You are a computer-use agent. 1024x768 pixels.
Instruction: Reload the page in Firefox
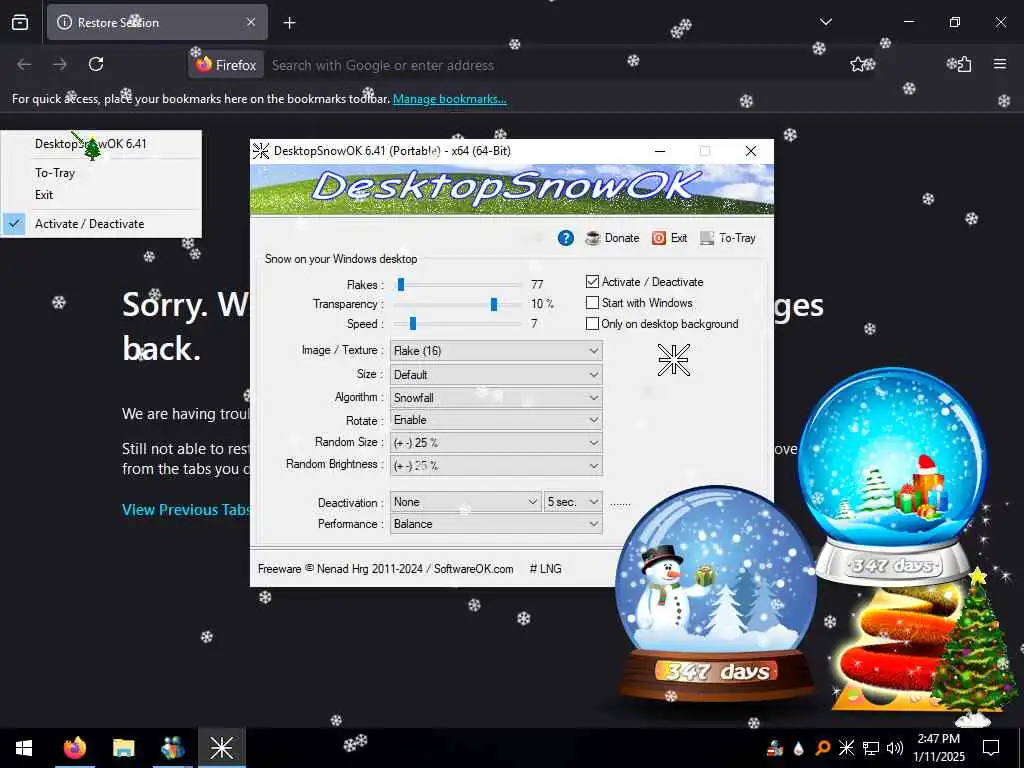[96, 64]
